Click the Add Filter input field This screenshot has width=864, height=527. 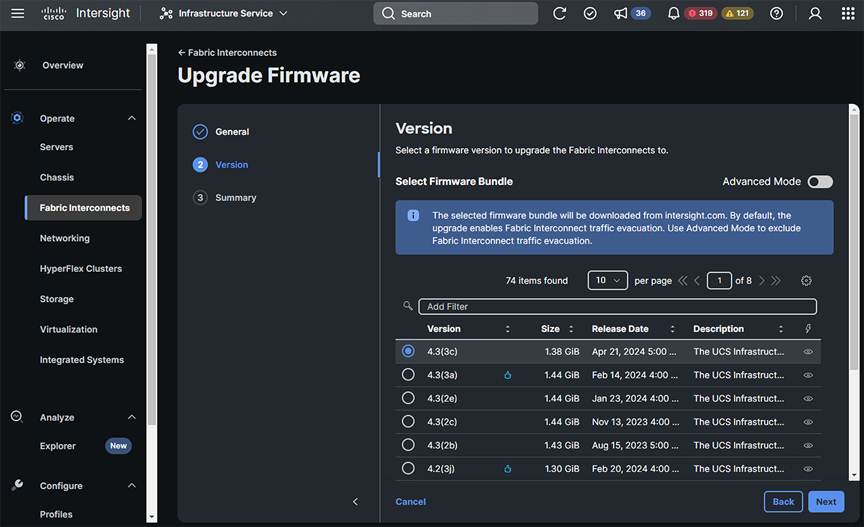click(x=617, y=306)
